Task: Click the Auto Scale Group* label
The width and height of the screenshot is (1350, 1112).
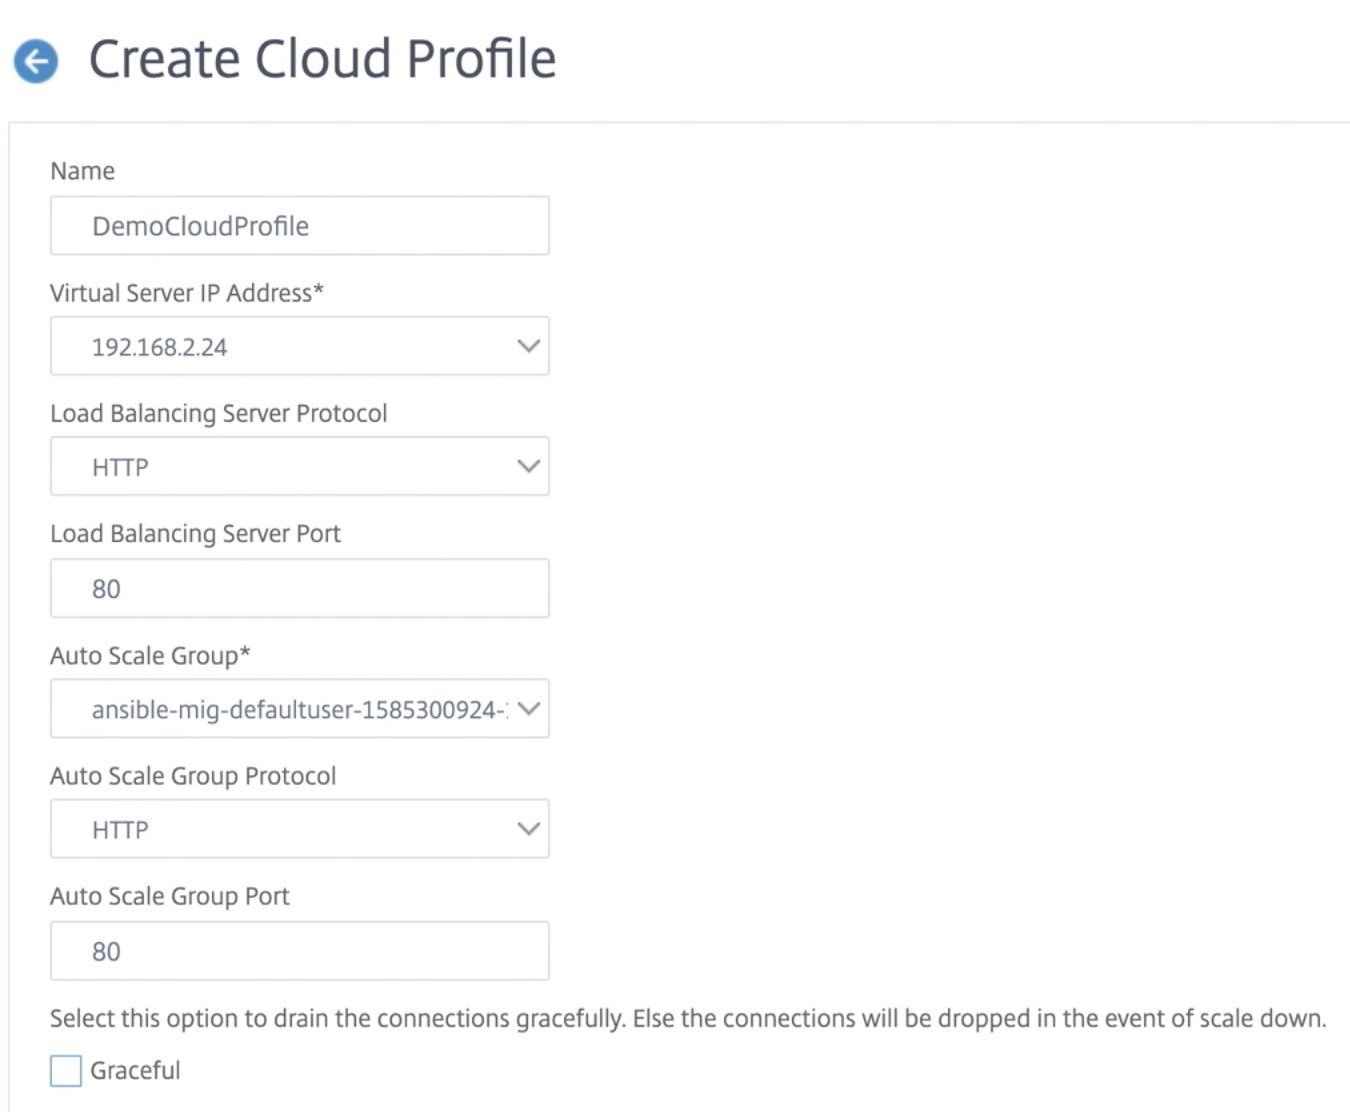Action: point(150,656)
